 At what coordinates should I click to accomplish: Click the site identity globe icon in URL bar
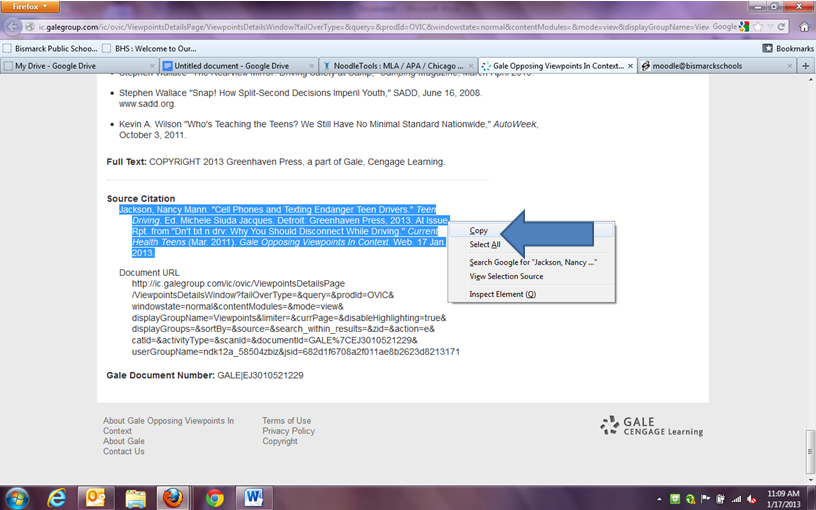30,27
